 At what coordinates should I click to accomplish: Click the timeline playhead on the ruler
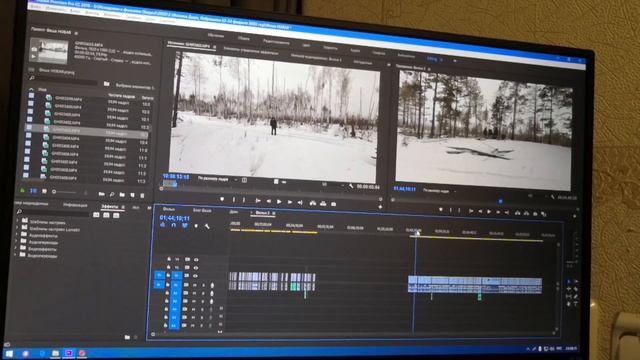415,232
